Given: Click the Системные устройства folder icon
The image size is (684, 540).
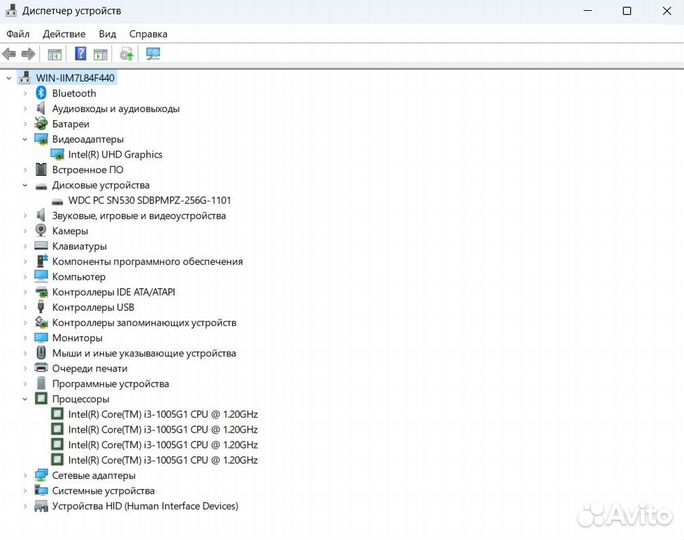Looking at the screenshot, I should pyautogui.click(x=41, y=490).
